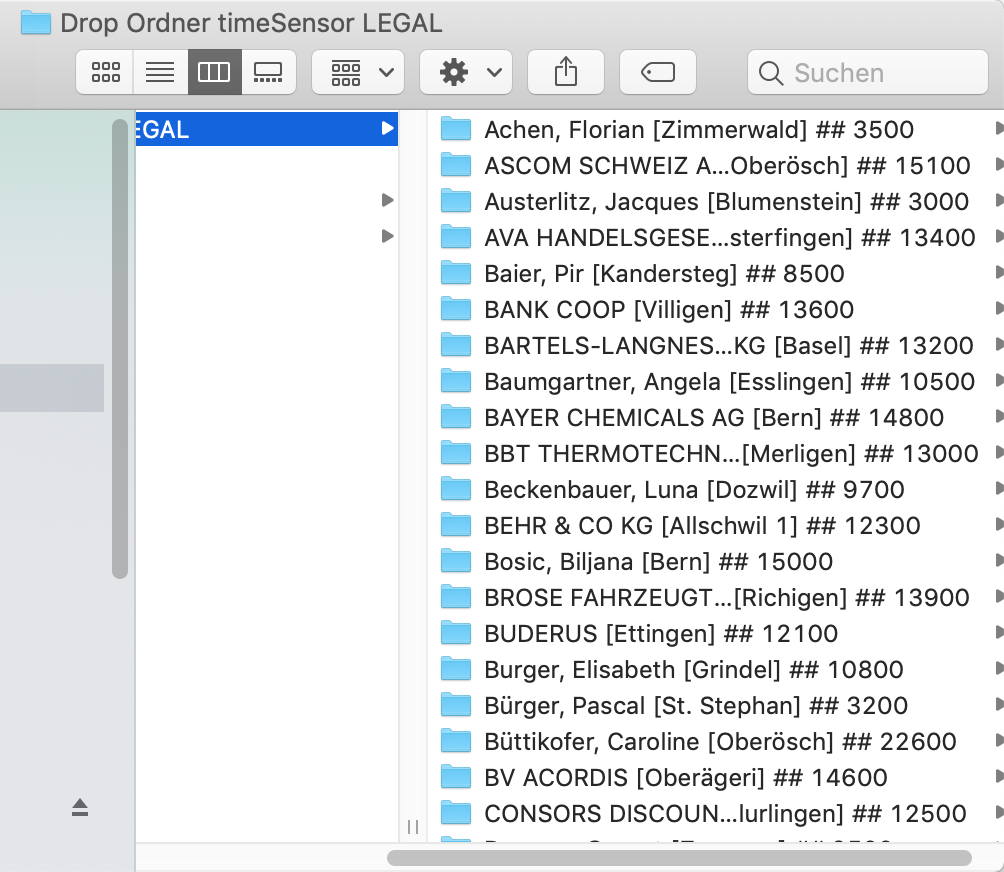Click the folder icon beside Burger, Elisabeth
Image resolution: width=1004 pixels, height=872 pixels.
pyautogui.click(x=456, y=669)
